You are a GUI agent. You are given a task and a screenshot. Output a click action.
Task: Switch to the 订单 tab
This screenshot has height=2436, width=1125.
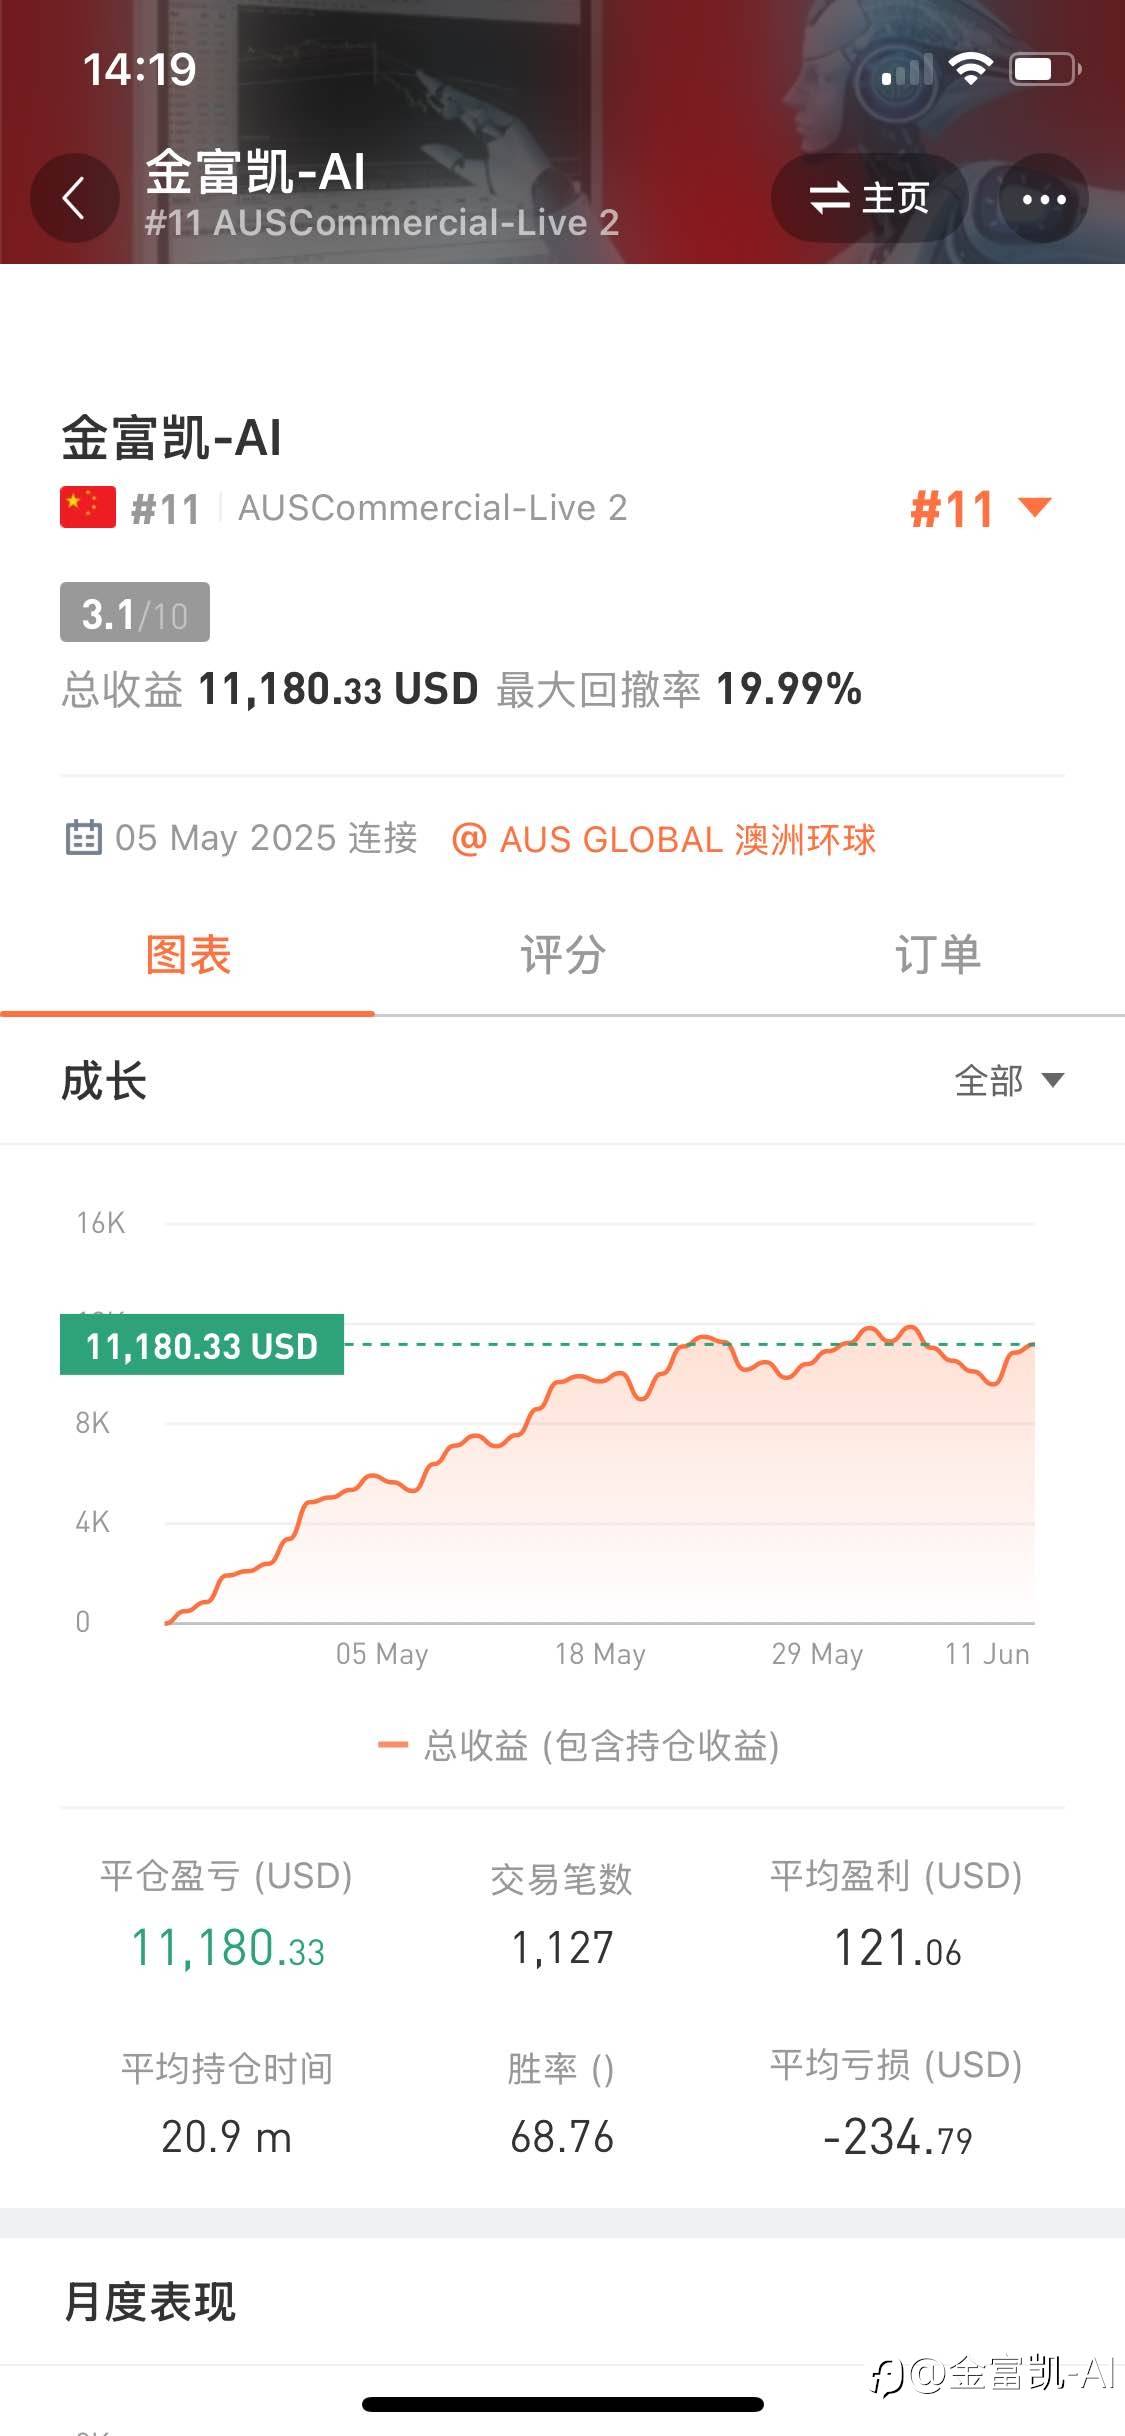[937, 954]
